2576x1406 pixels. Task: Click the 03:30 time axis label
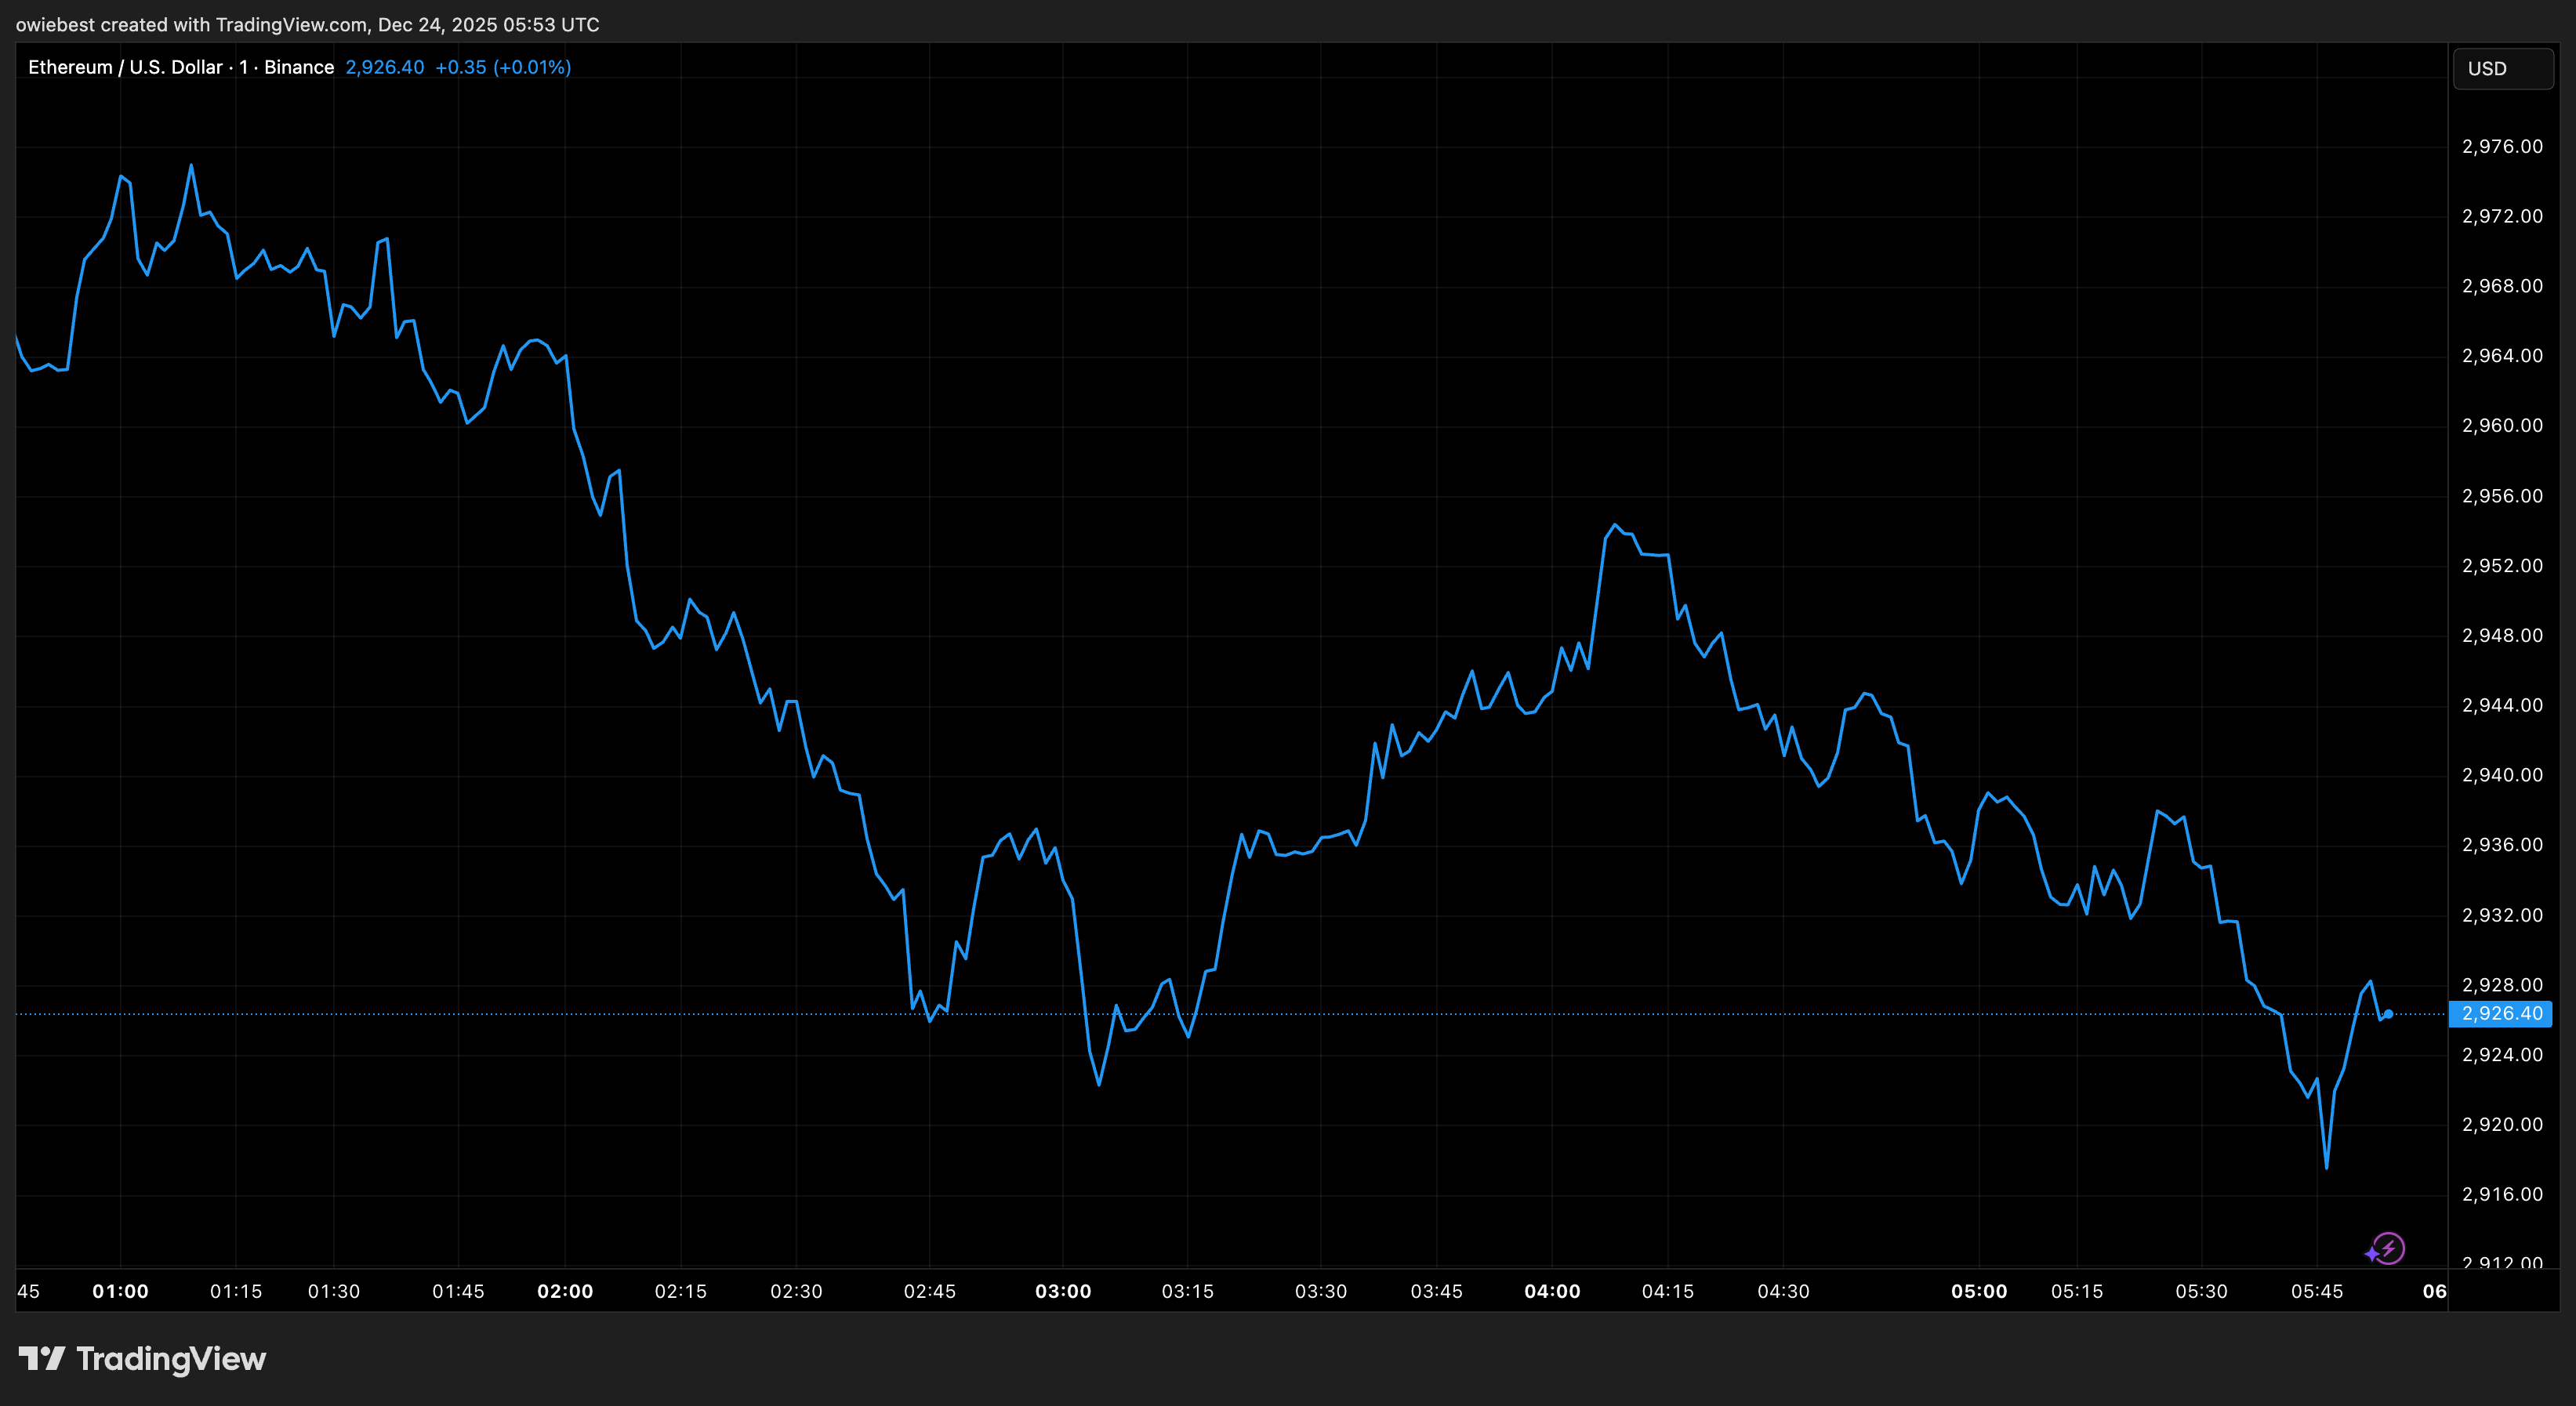[1321, 1292]
